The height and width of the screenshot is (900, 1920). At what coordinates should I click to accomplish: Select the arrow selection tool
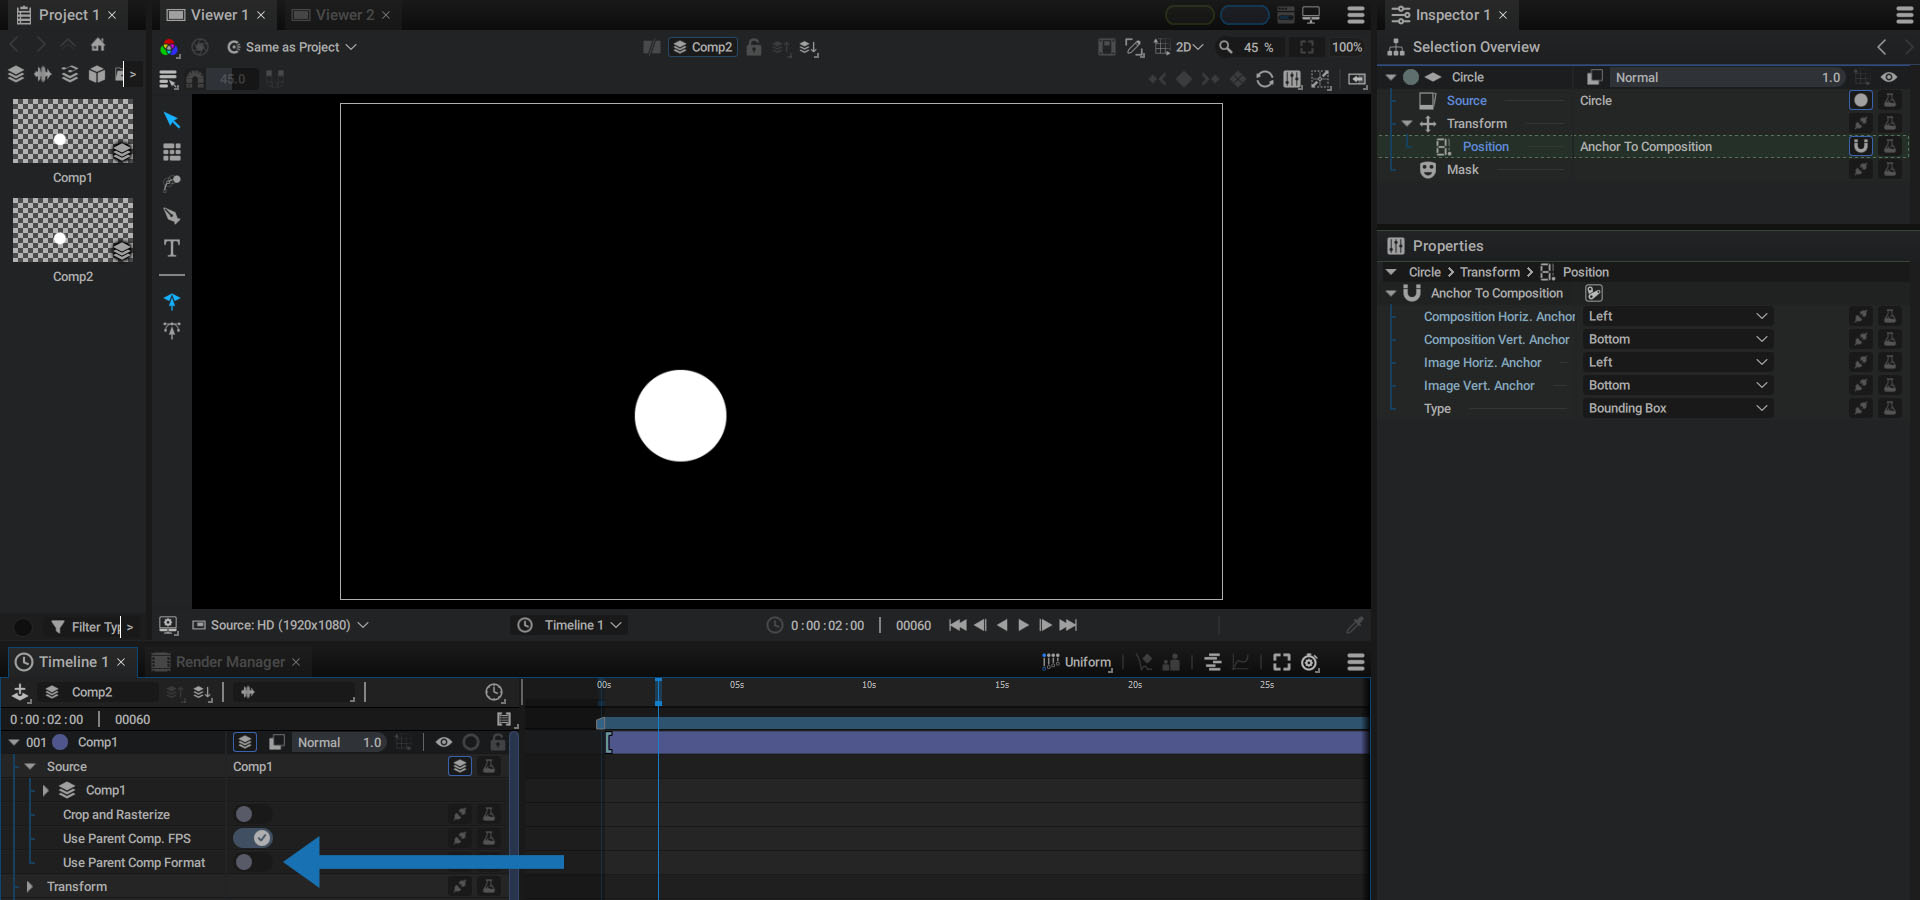(x=172, y=120)
